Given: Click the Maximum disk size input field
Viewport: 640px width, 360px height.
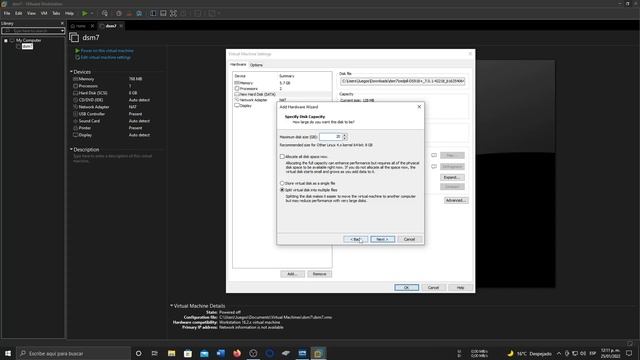Looking at the screenshot, I should point(330,137).
